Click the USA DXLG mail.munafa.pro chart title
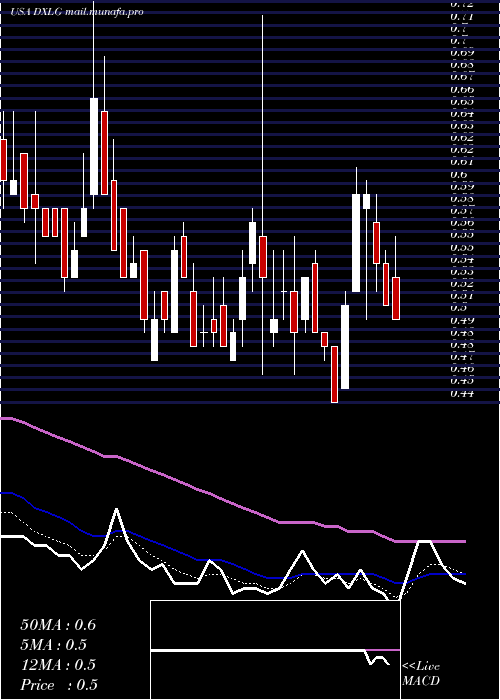This screenshot has height=700, width=500. coord(77,12)
